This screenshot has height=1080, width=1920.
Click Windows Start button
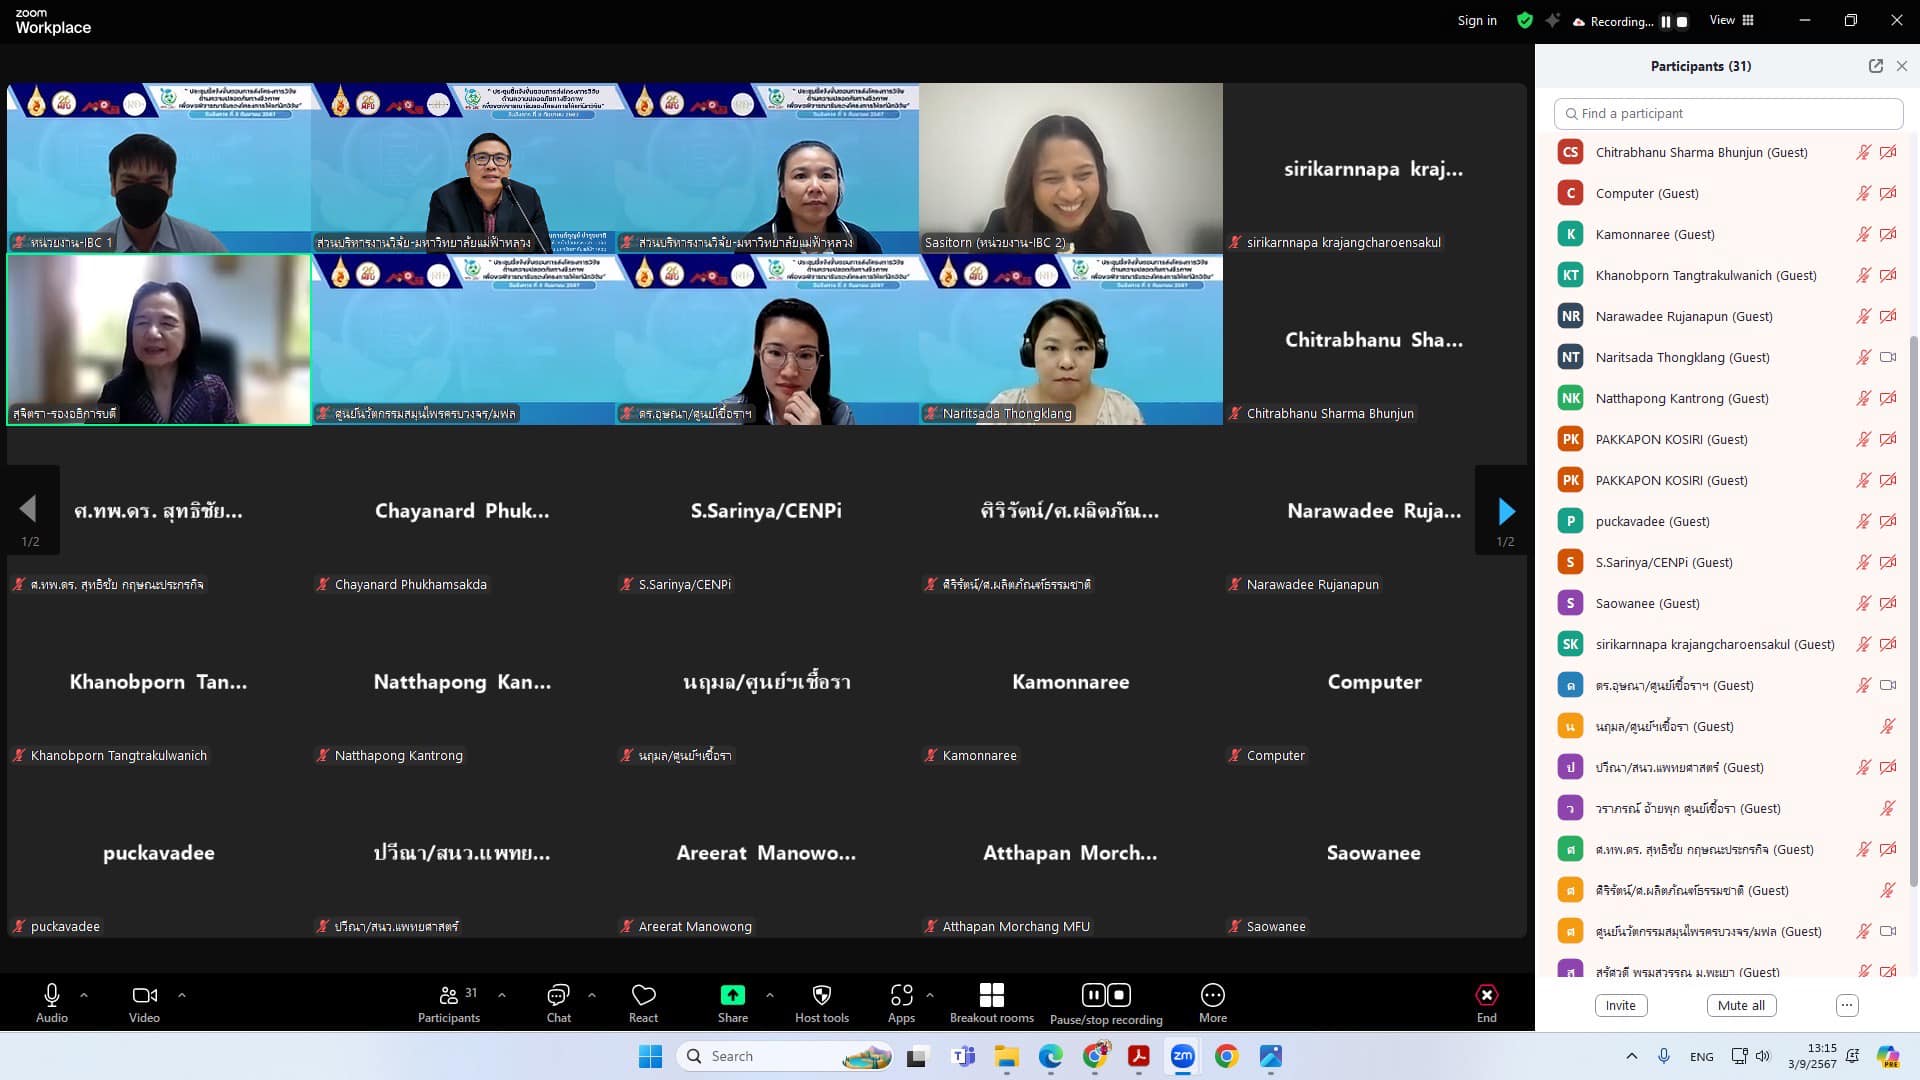(650, 1056)
